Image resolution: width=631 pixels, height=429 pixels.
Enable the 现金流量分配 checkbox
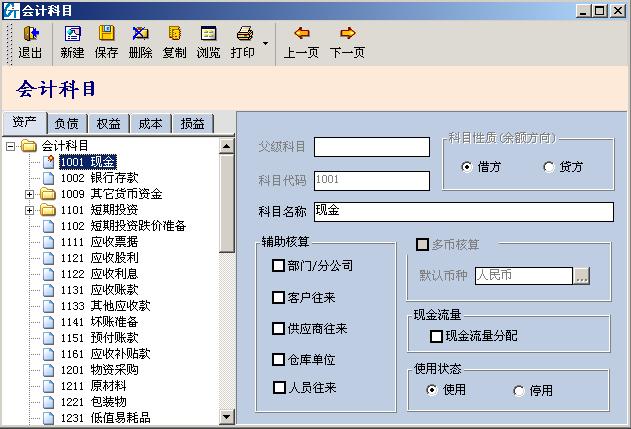tap(436, 336)
